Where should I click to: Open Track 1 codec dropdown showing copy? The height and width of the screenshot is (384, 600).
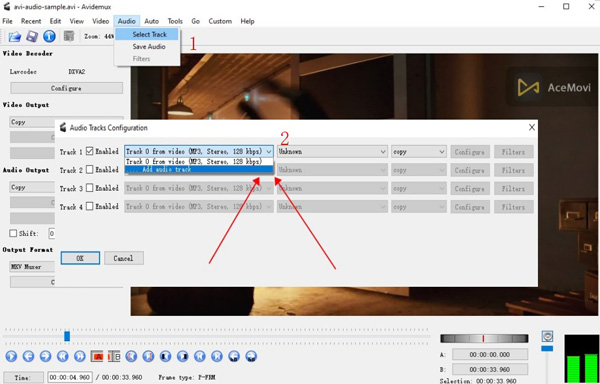click(x=419, y=151)
